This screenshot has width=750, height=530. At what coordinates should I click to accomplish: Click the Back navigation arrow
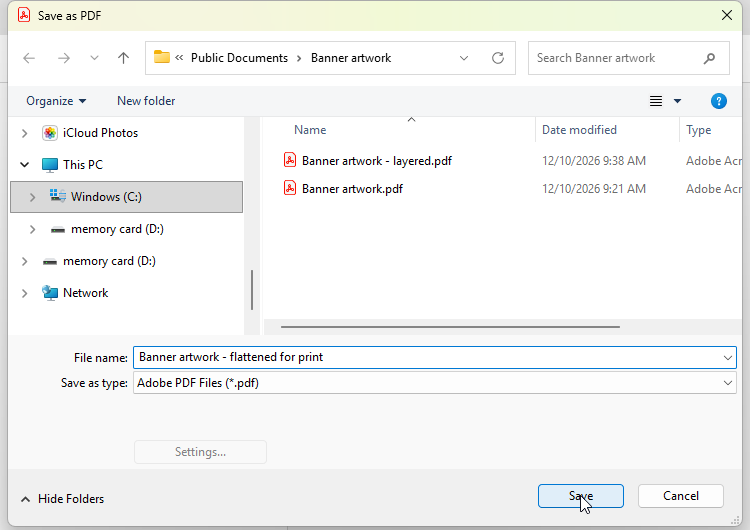[29, 58]
